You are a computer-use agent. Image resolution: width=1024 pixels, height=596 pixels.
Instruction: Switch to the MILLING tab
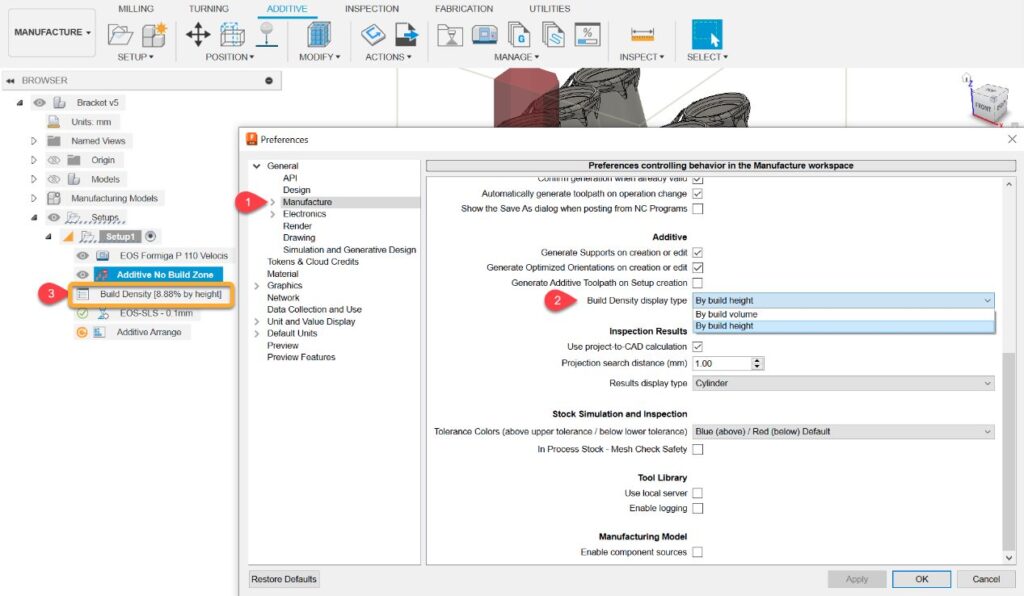[136, 8]
